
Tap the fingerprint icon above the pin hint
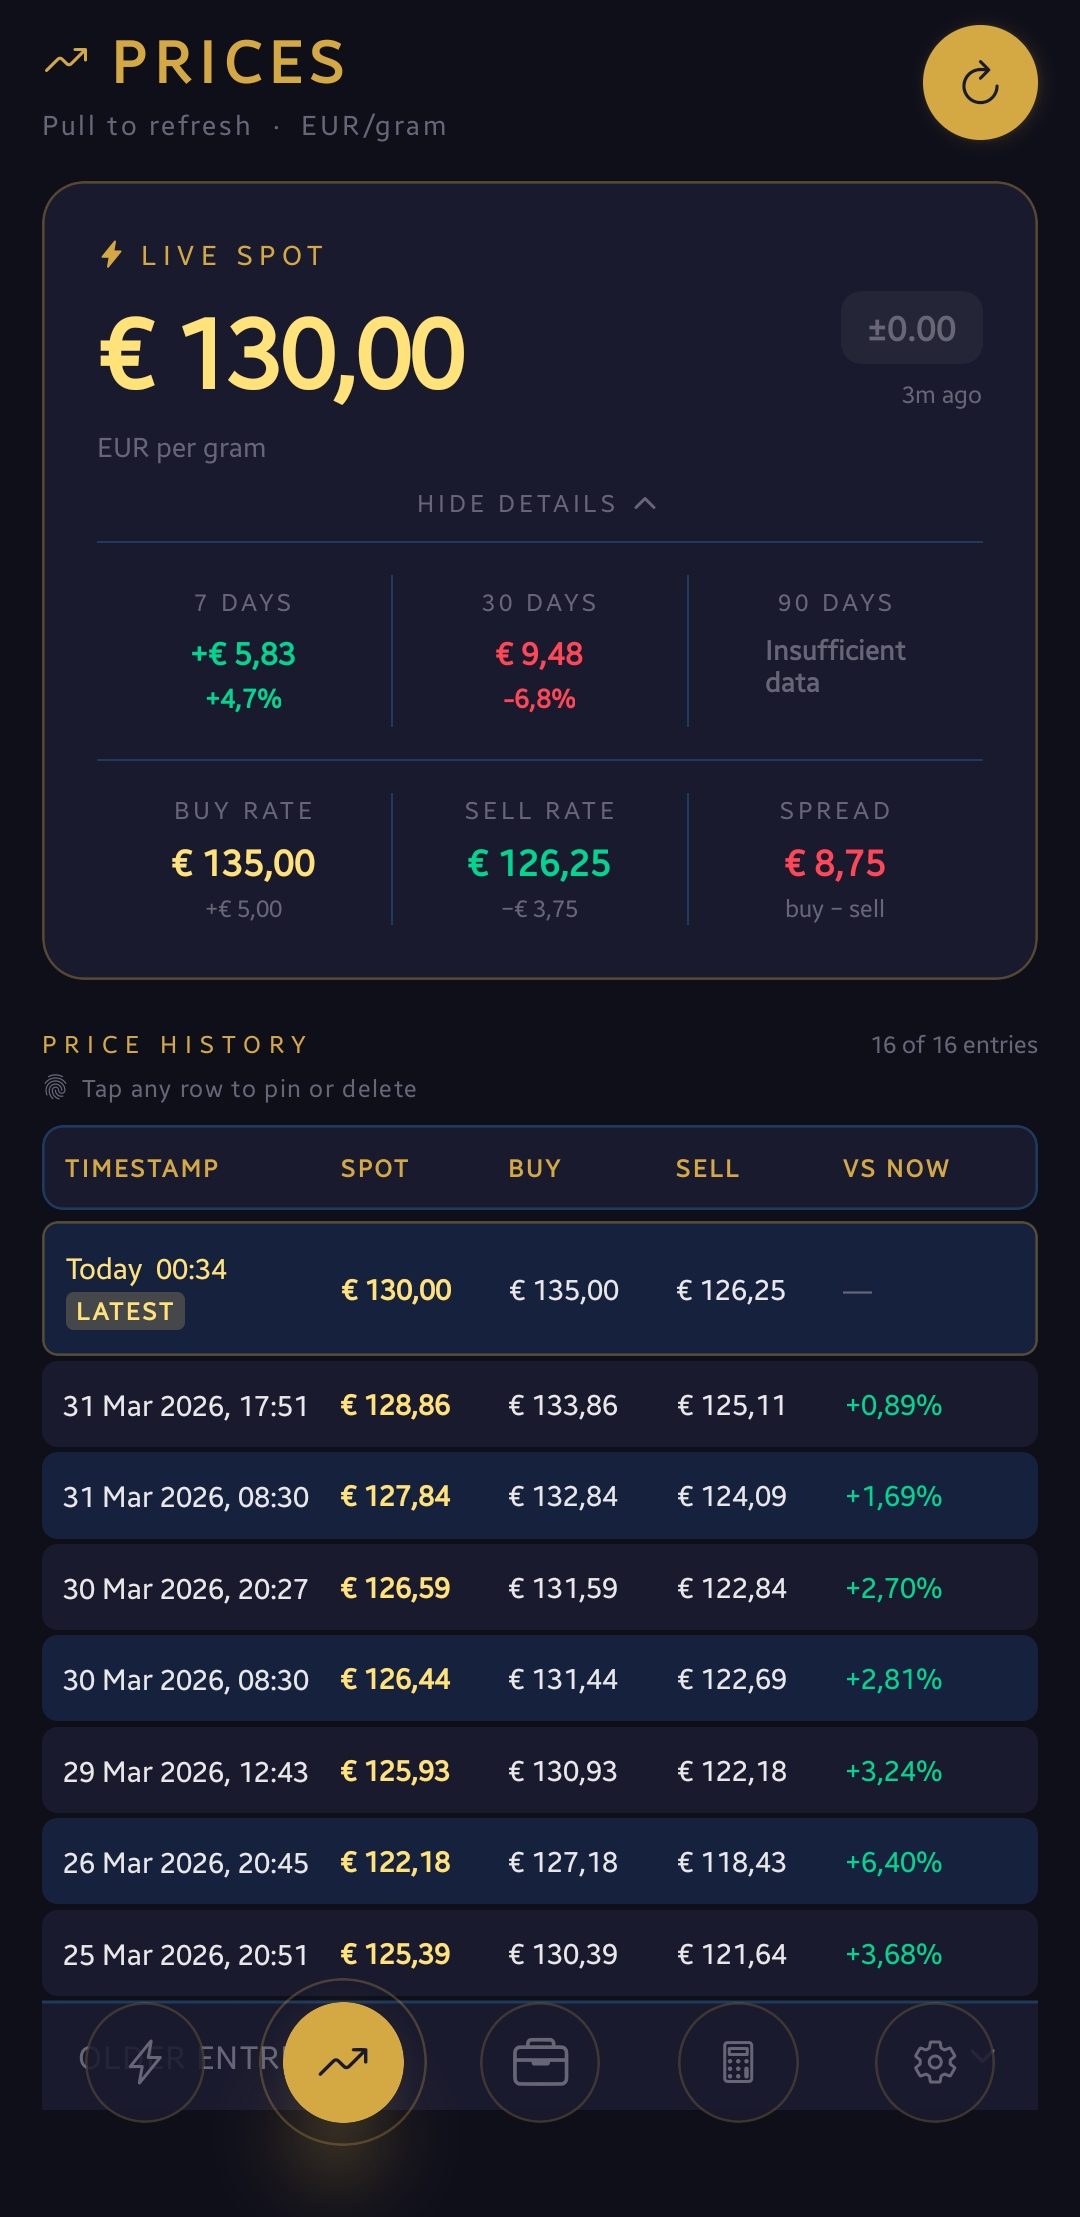click(x=55, y=1087)
